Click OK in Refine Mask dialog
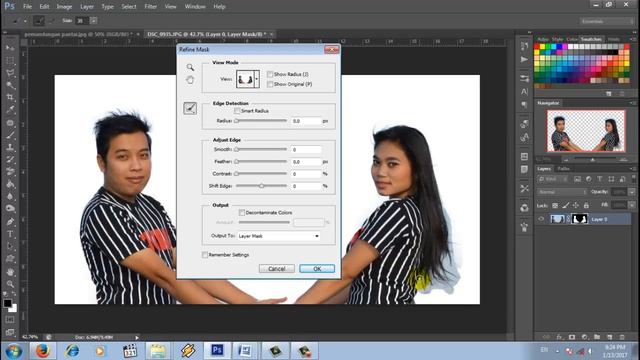This screenshot has height=360, width=640. click(317, 269)
